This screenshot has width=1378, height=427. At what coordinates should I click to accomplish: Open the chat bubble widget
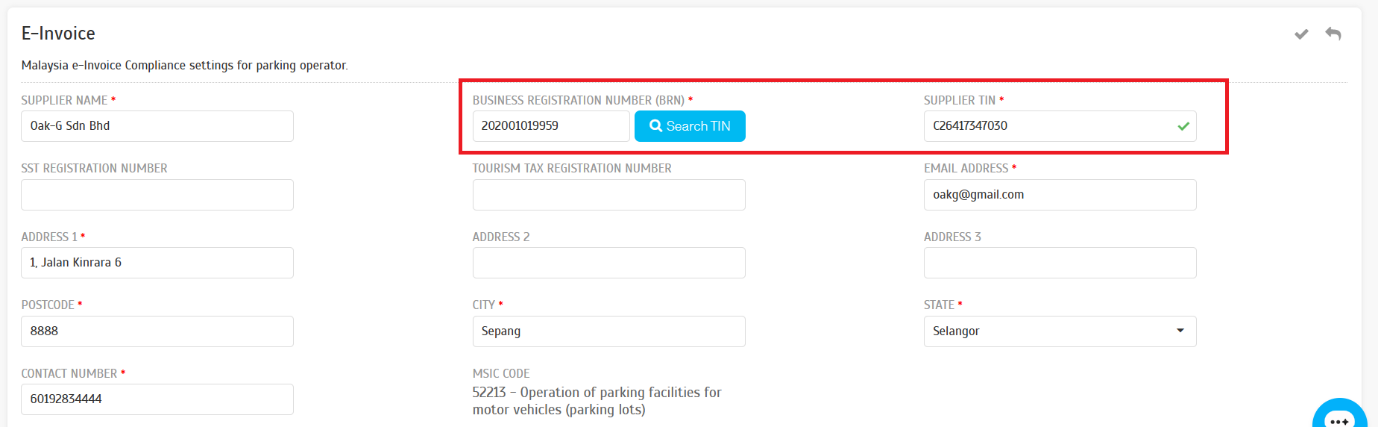pyautogui.click(x=1339, y=417)
